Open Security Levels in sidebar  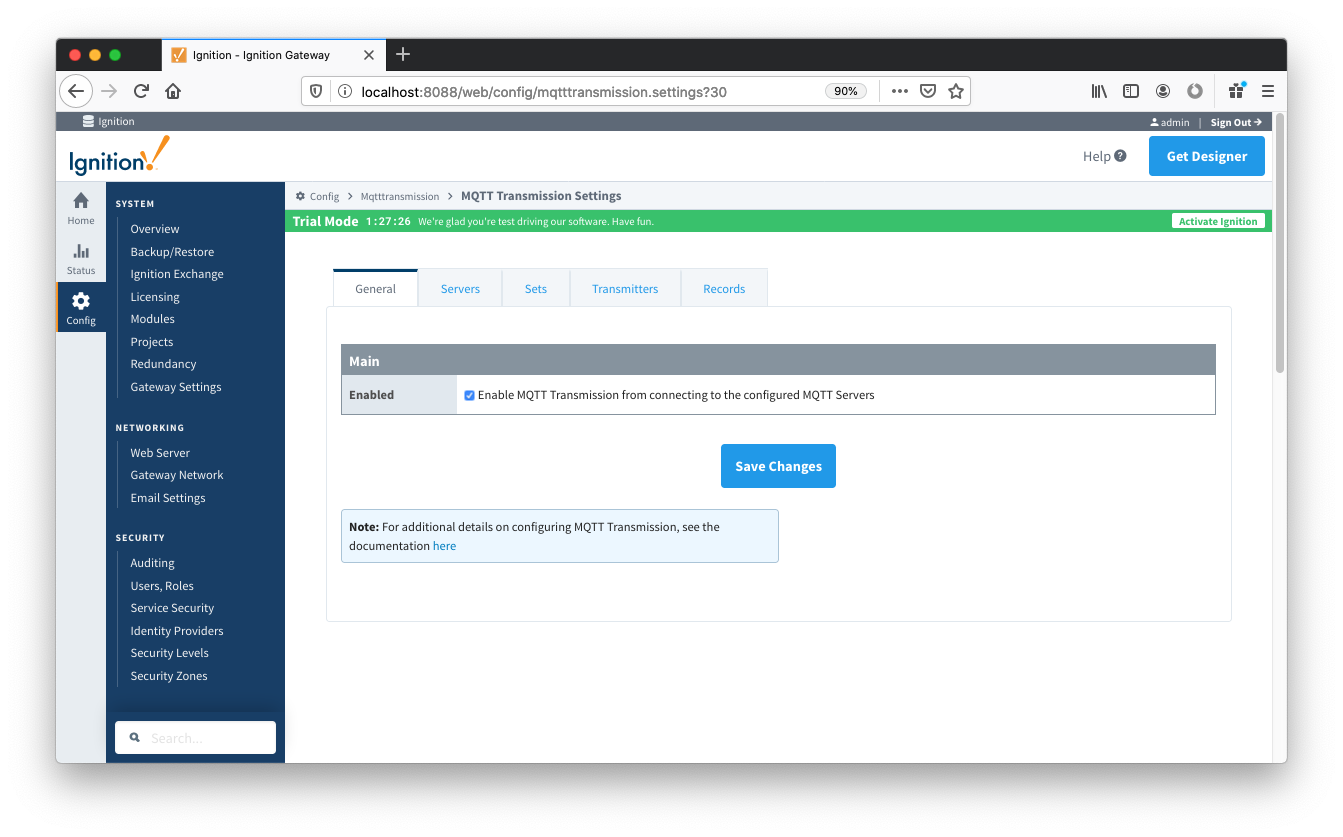click(169, 653)
